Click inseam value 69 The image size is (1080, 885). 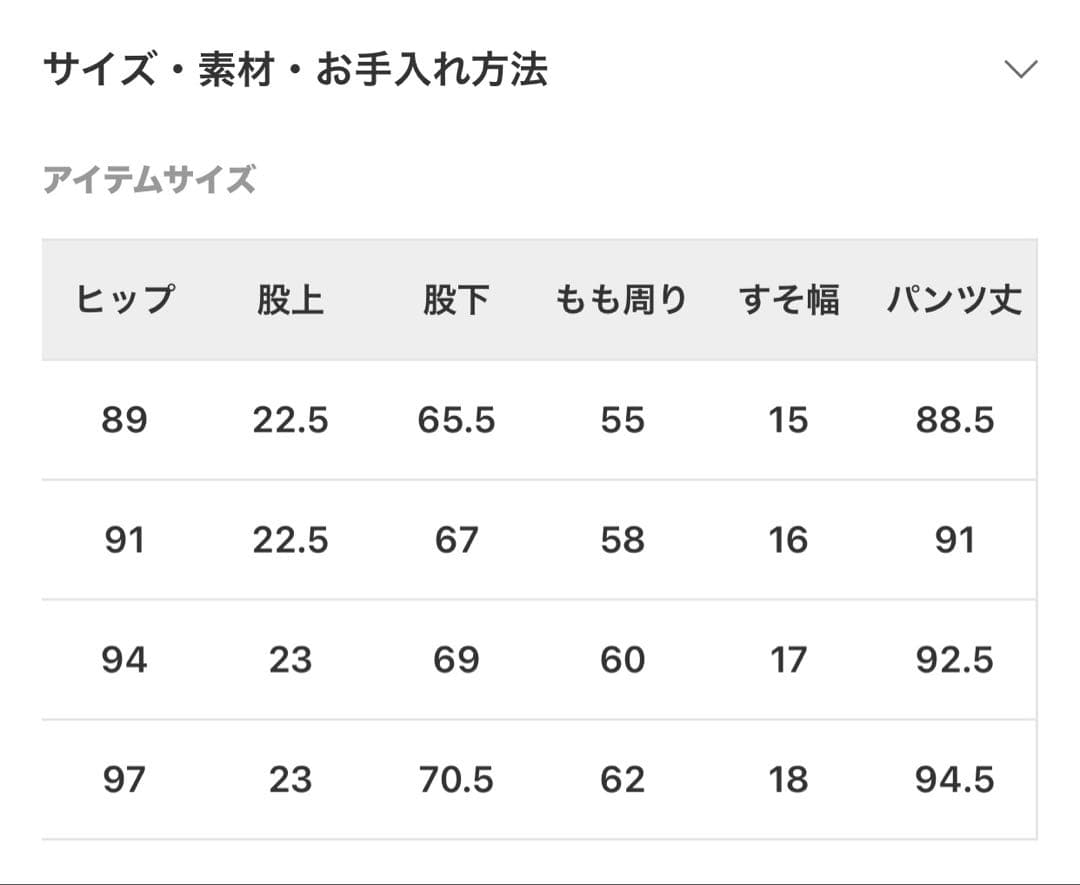click(456, 660)
